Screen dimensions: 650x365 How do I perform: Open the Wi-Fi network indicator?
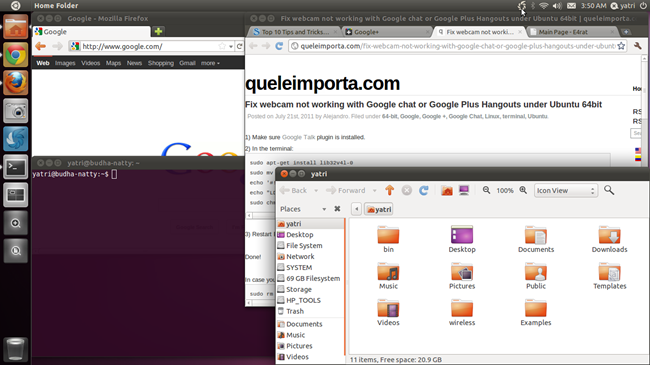544,5
